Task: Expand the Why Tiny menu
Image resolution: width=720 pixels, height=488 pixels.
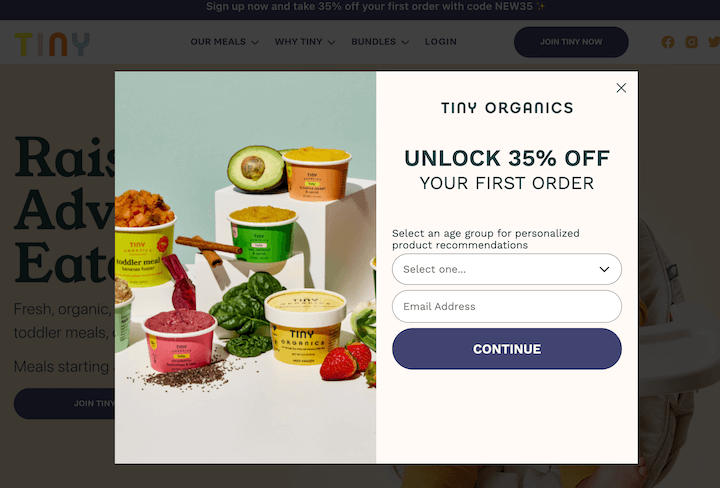Action: tap(305, 42)
